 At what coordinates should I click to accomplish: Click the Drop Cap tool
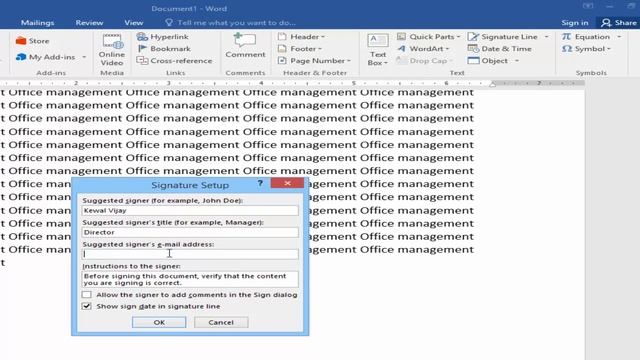(425, 60)
